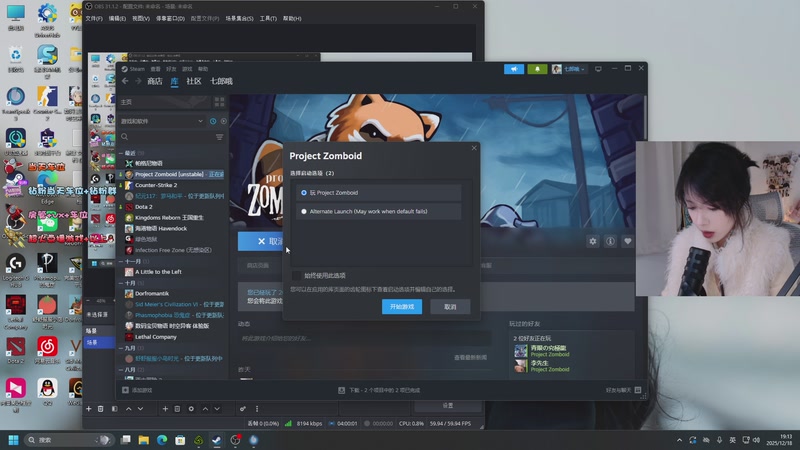Open the Steam downloads status bar entry

[379, 390]
